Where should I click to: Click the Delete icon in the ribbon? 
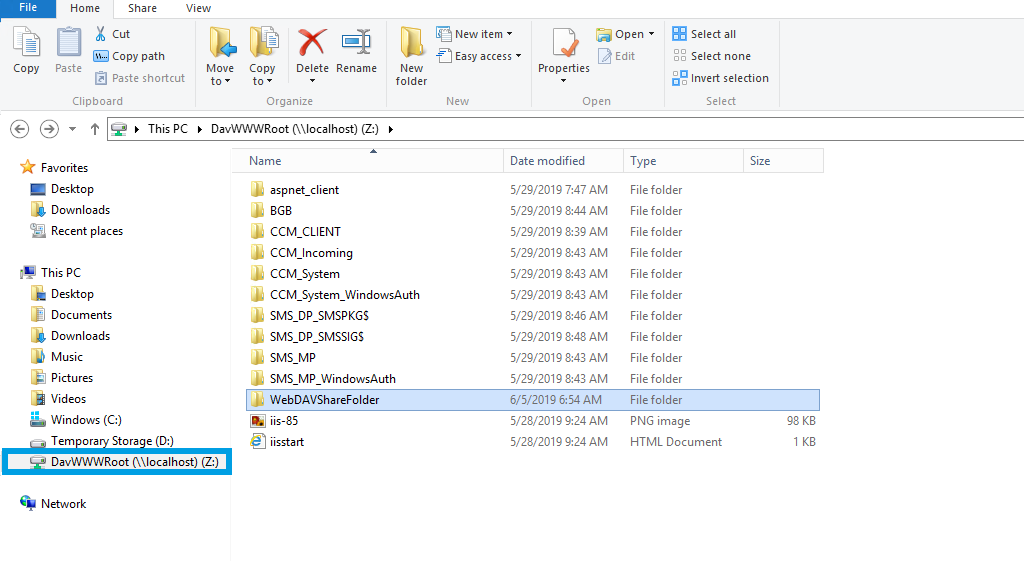312,46
